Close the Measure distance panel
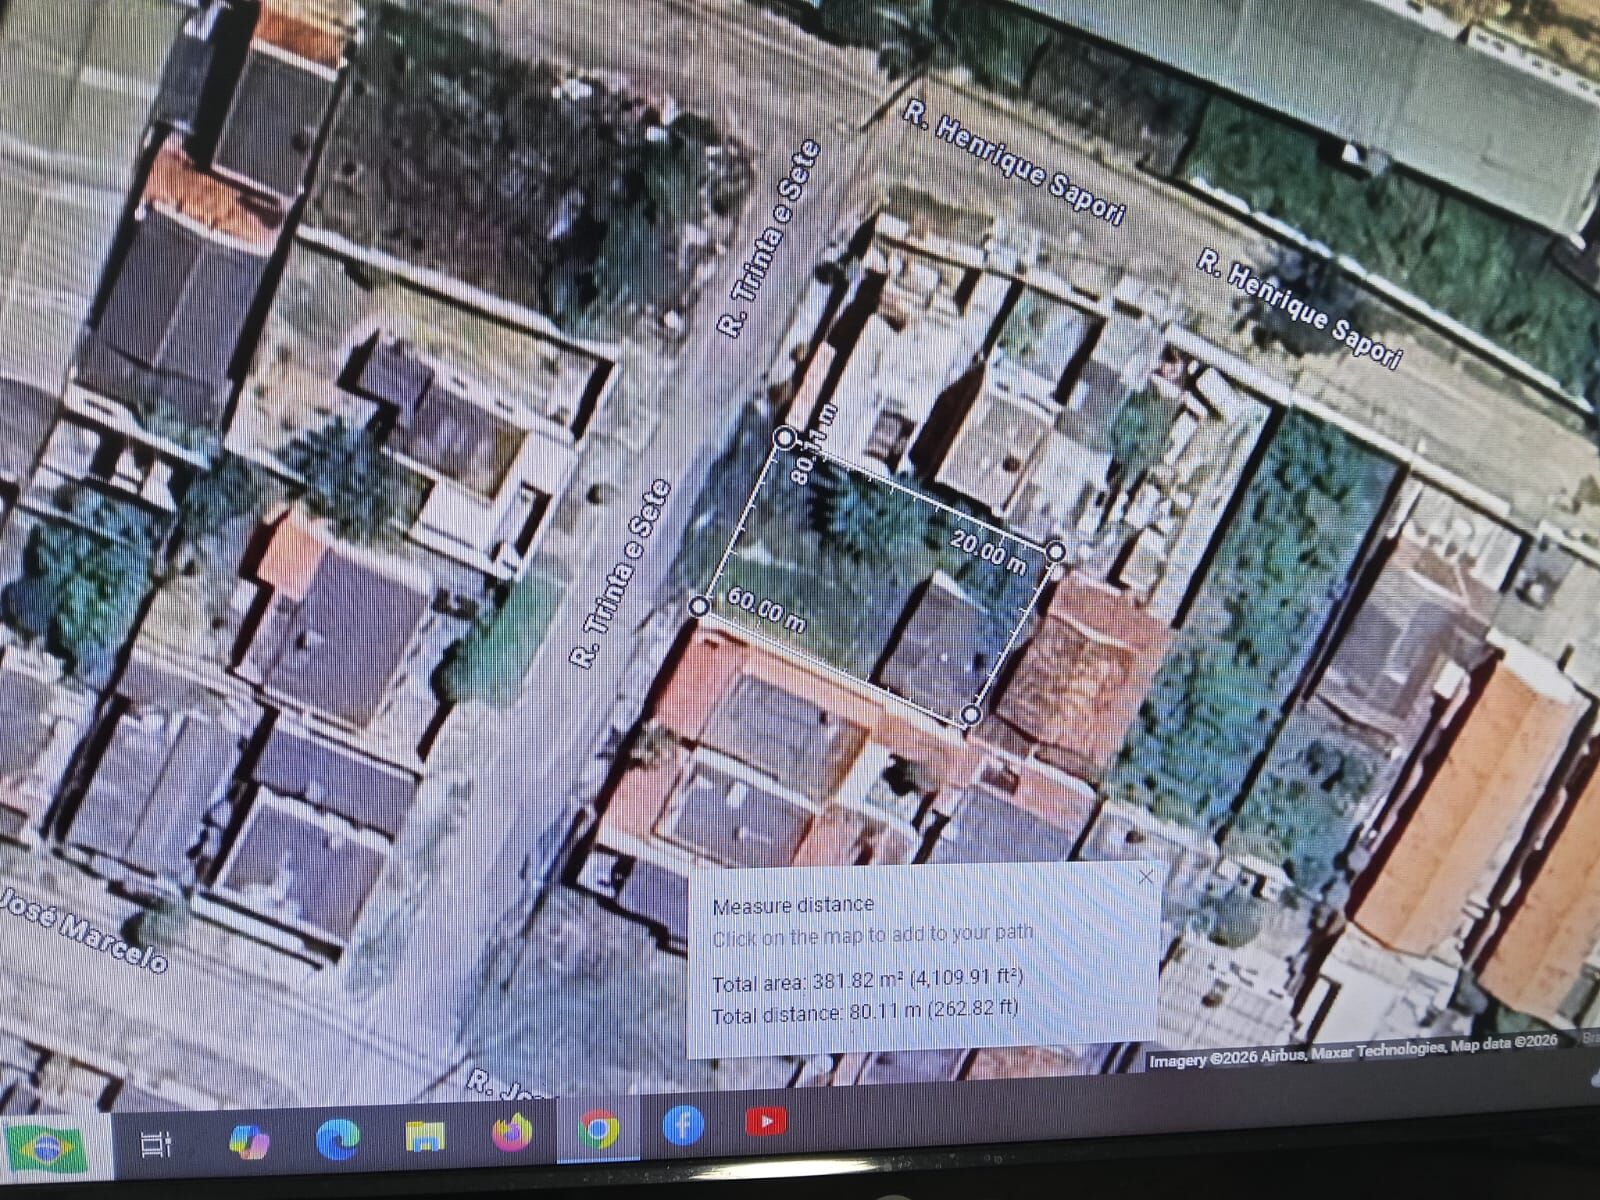The image size is (1600, 1200). pyautogui.click(x=1146, y=877)
